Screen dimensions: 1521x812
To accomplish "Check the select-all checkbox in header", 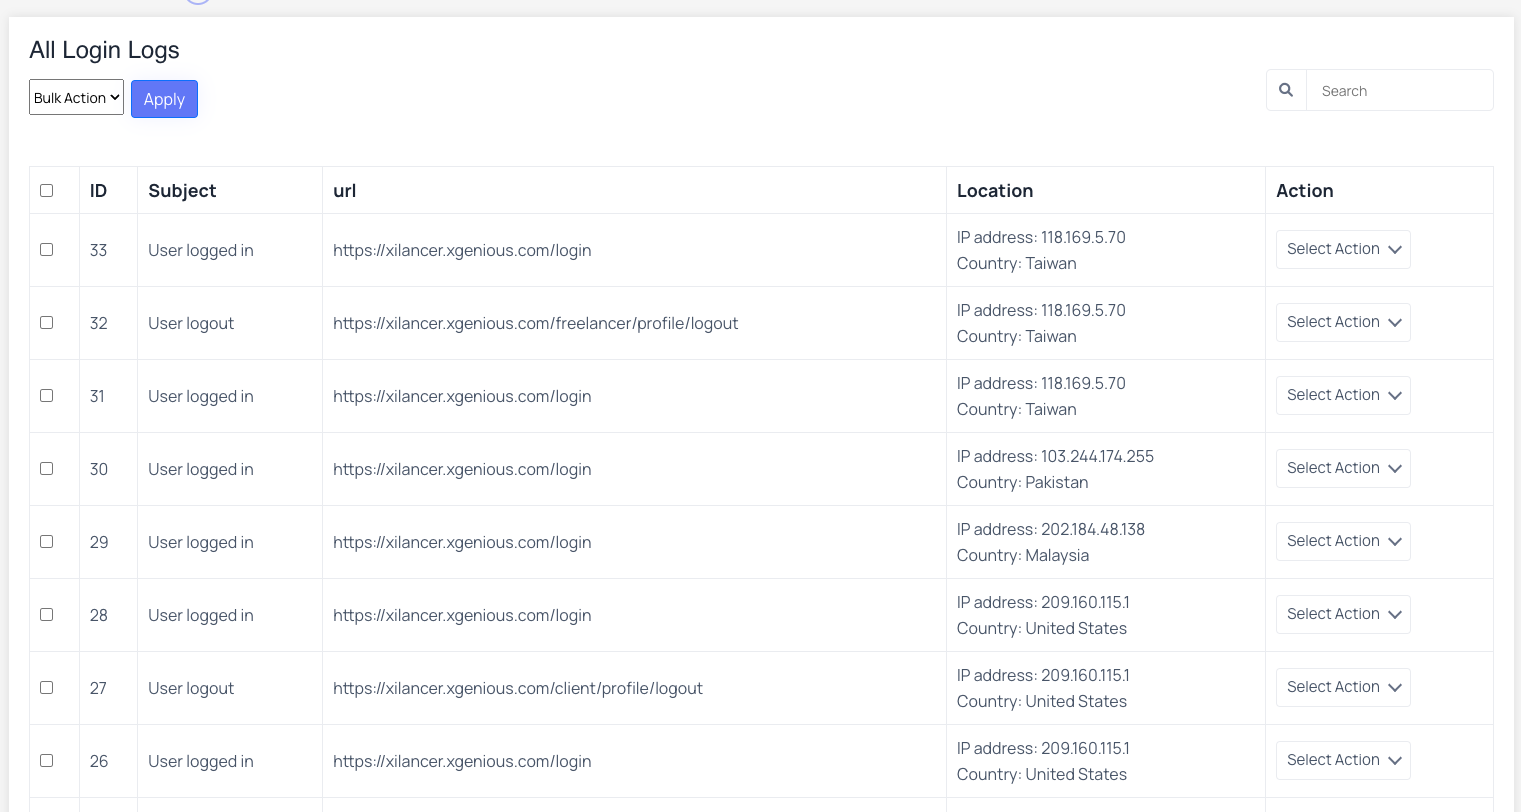I will 46,190.
